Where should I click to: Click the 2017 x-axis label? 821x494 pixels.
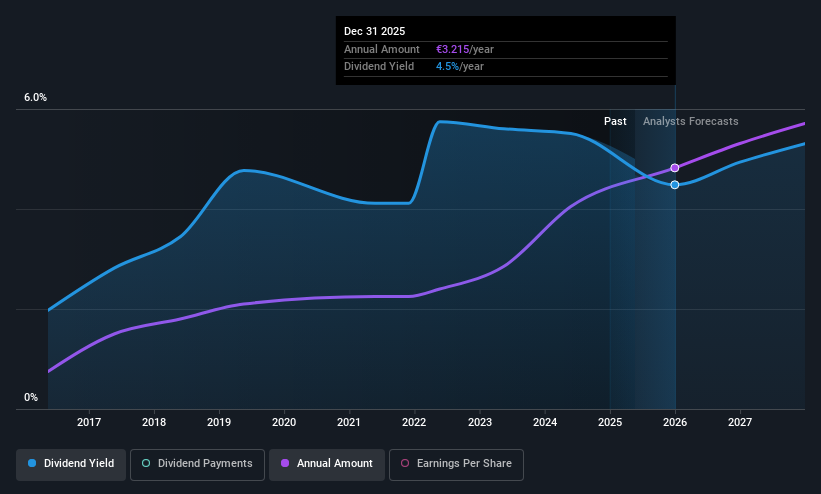click(x=89, y=422)
